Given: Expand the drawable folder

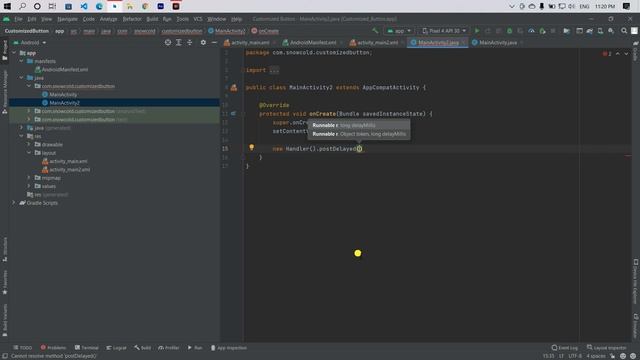Looking at the screenshot, I should [x=29, y=144].
